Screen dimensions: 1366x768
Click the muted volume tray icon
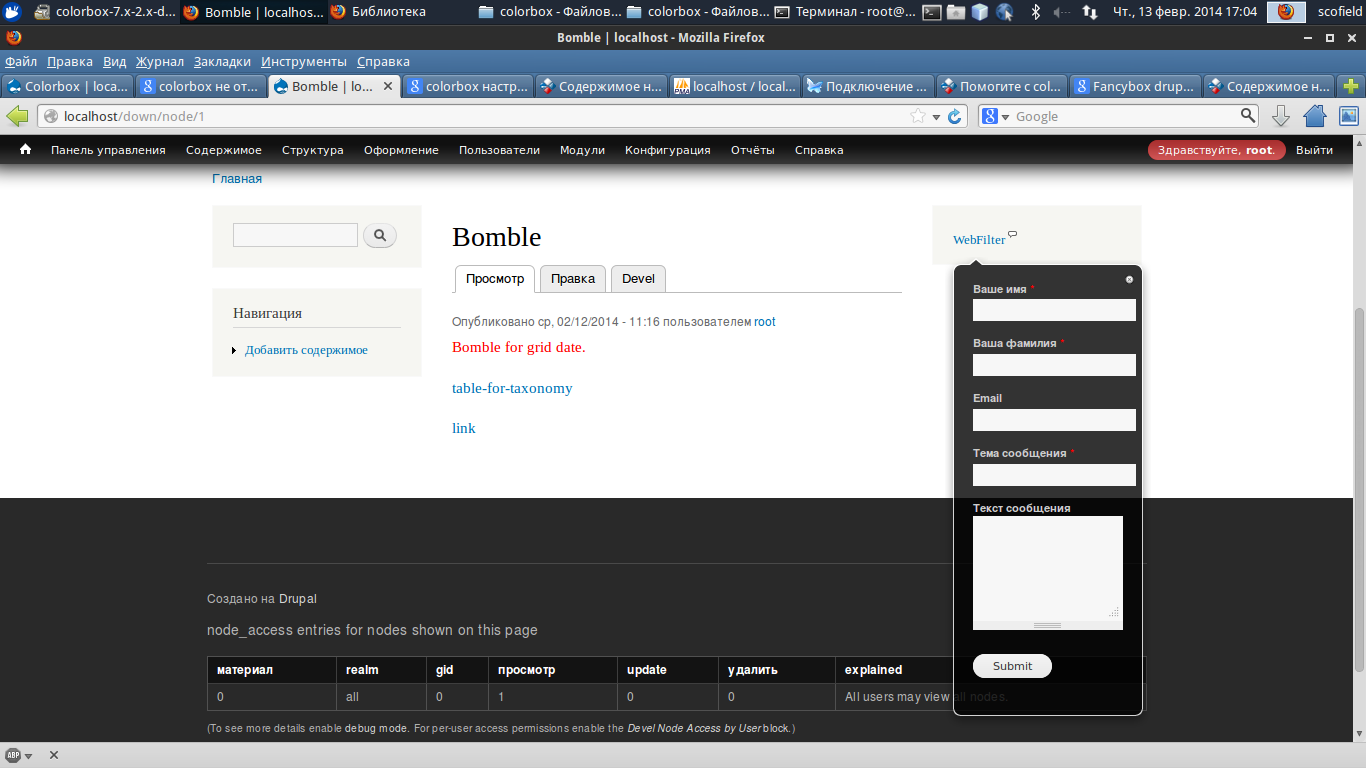(1062, 12)
